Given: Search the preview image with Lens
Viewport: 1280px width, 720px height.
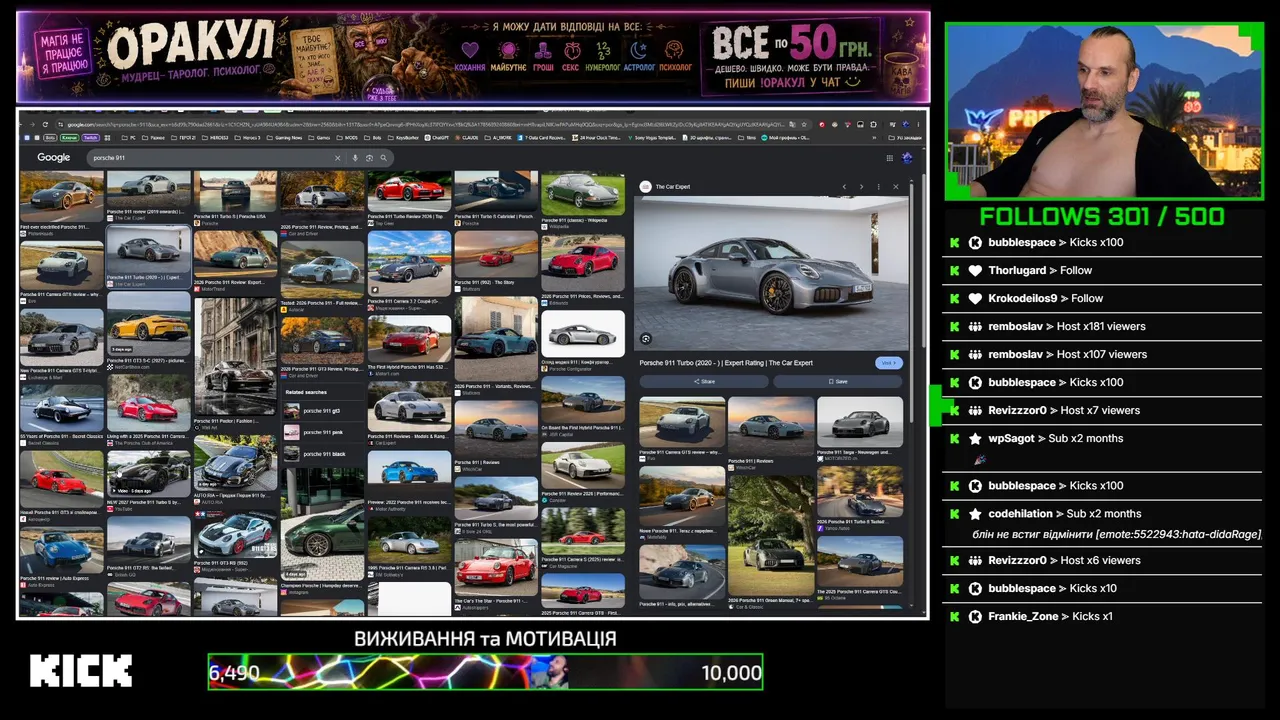Looking at the screenshot, I should tap(646, 339).
